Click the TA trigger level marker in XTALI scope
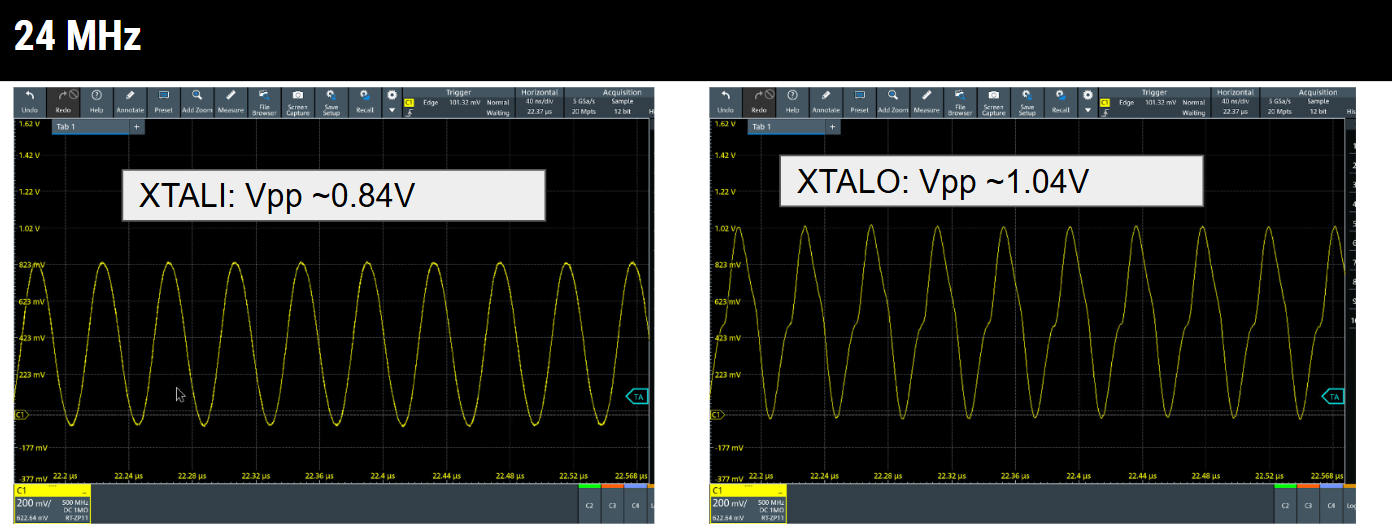1392x532 pixels. [x=637, y=397]
